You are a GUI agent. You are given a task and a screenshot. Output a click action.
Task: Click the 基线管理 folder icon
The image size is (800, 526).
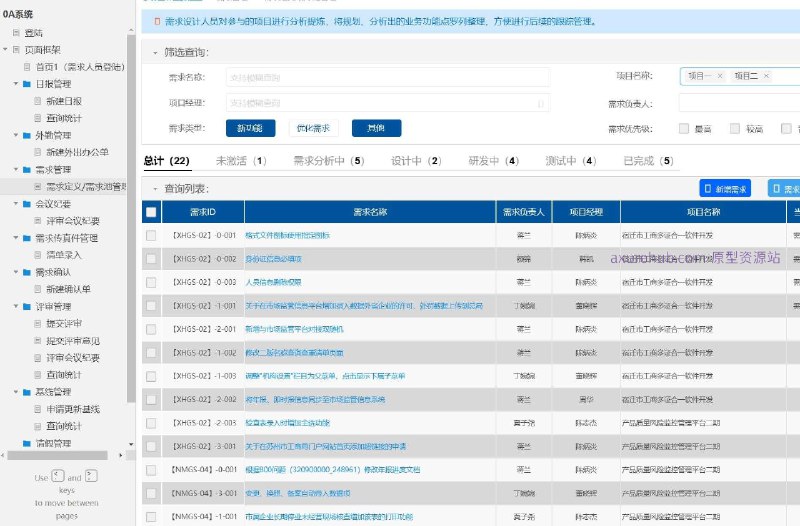tap(27, 392)
